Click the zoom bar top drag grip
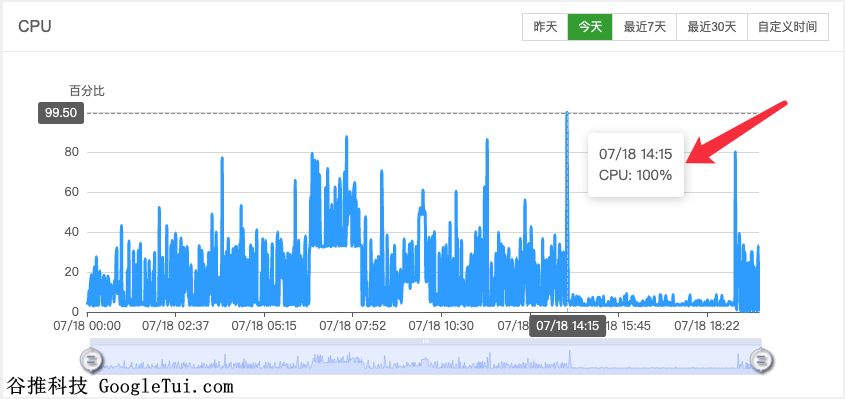Image resolution: width=845 pixels, height=399 pixels. tap(426, 341)
